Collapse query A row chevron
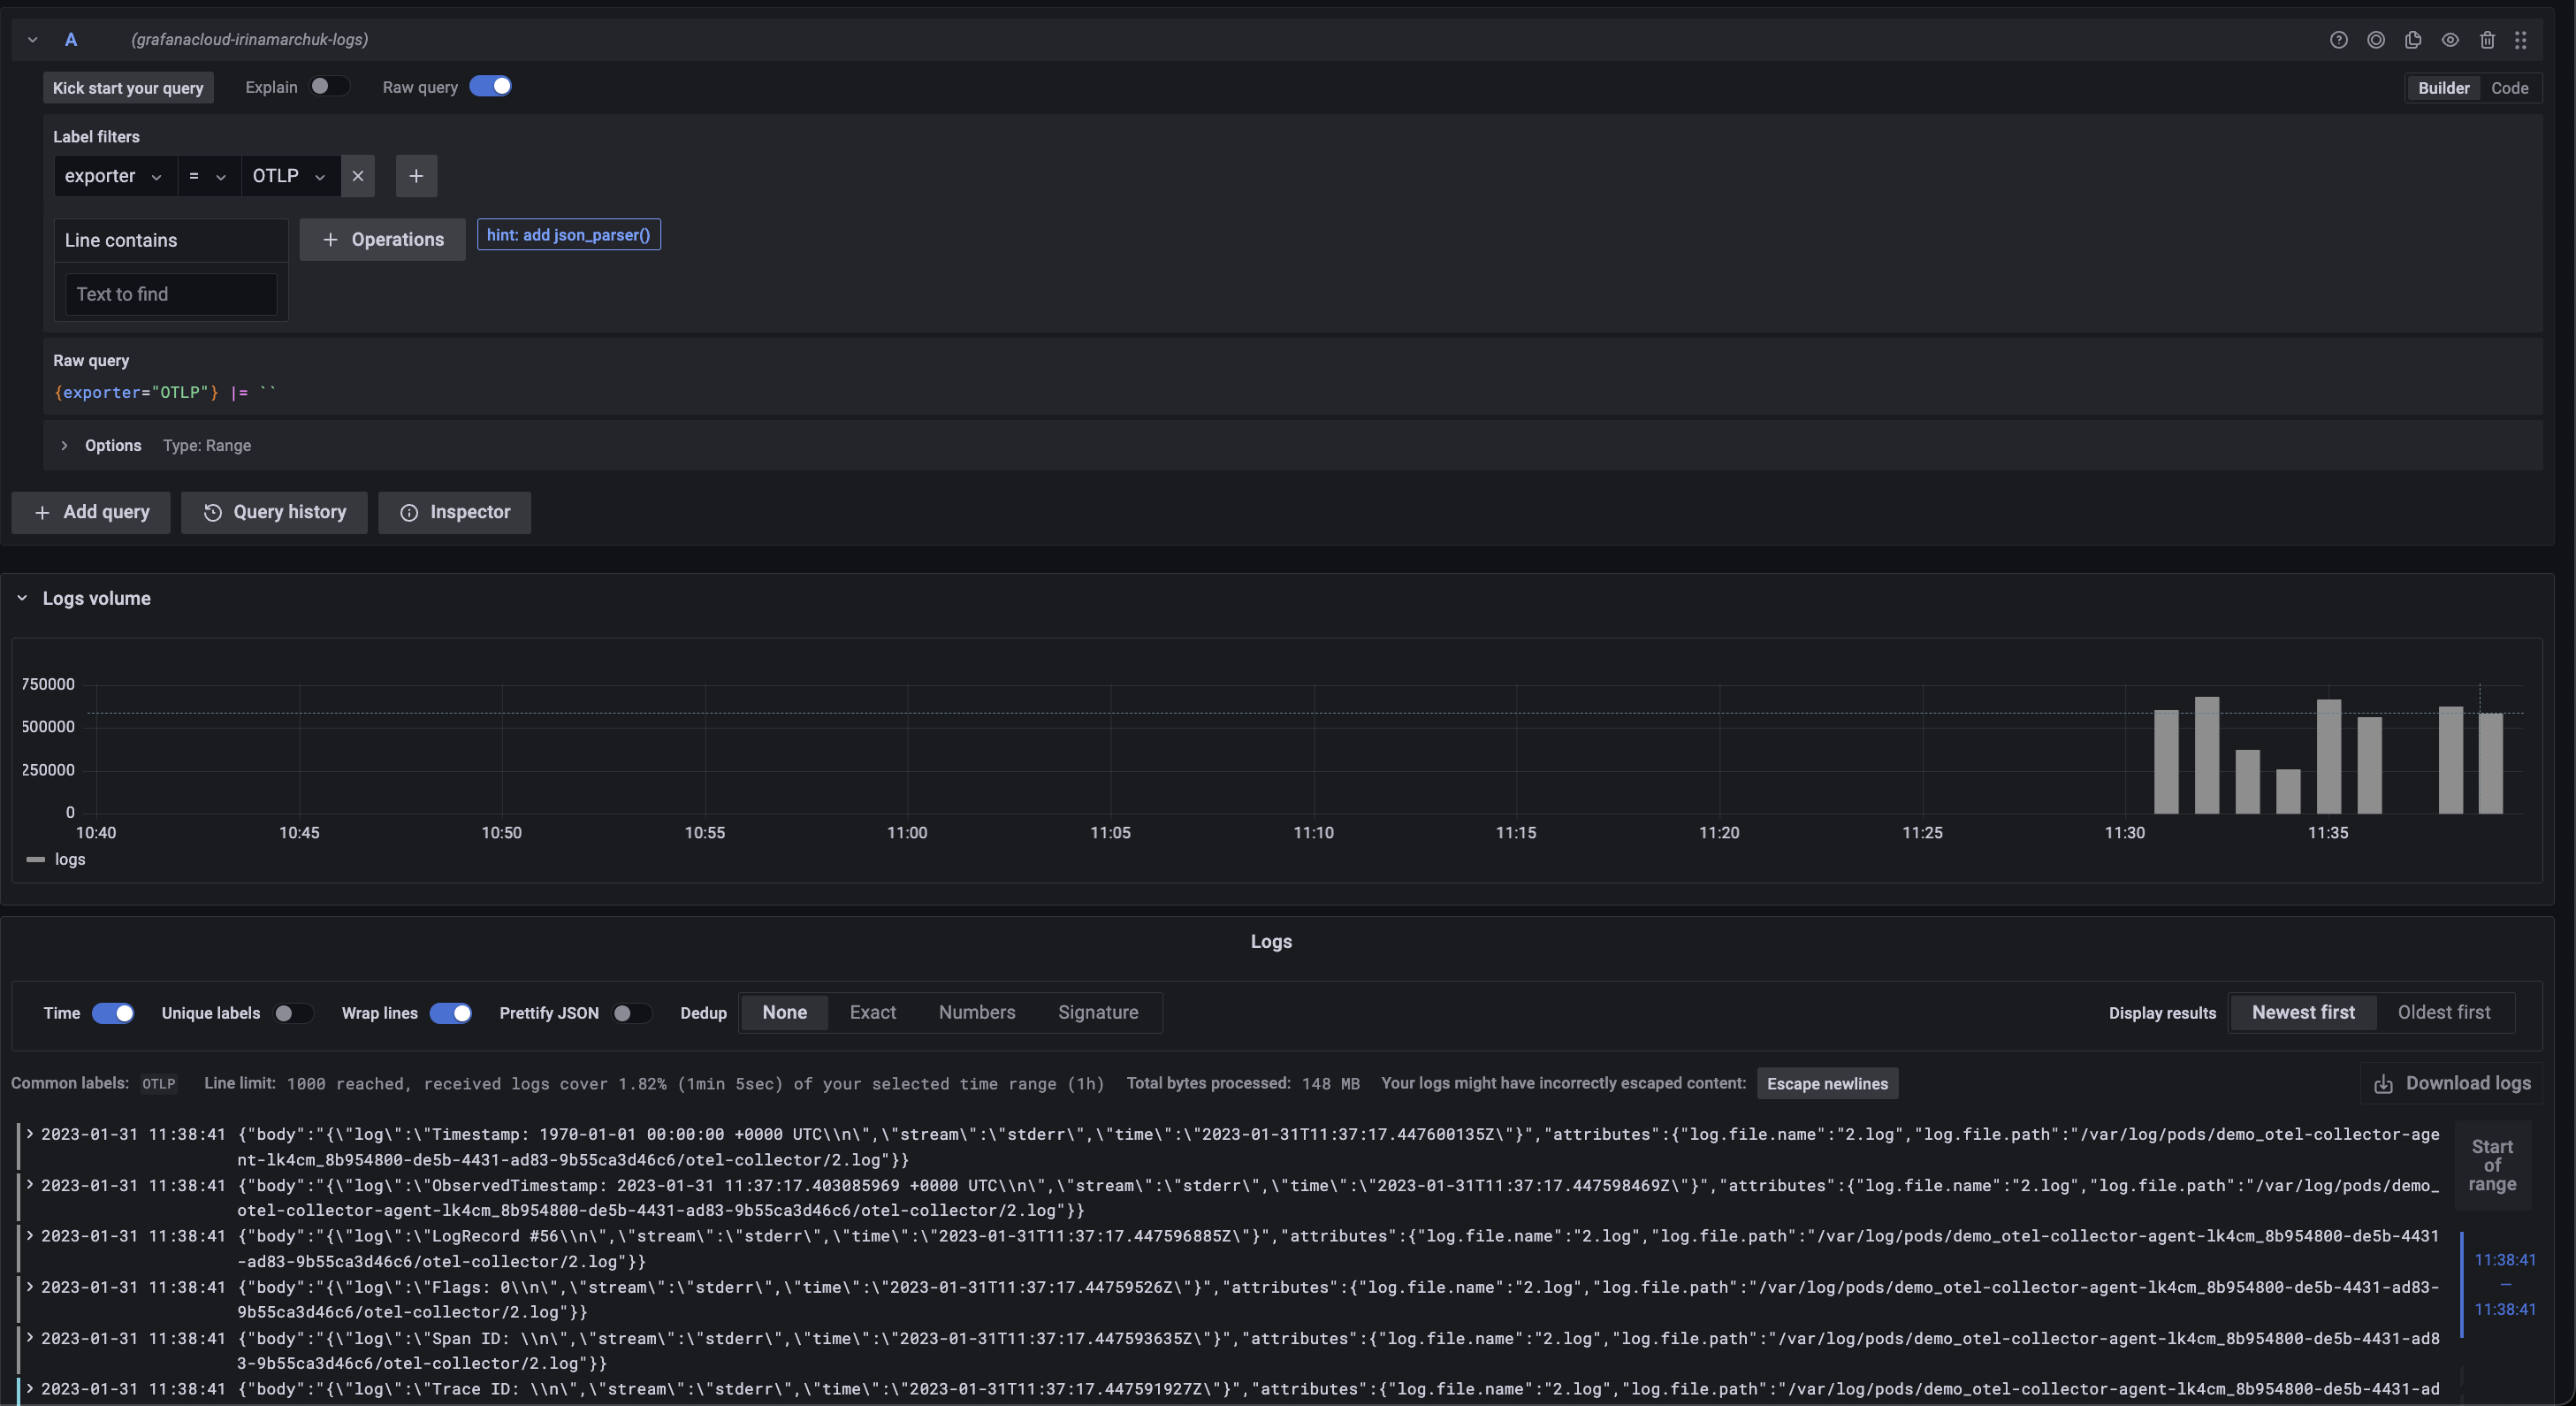 click(33, 40)
